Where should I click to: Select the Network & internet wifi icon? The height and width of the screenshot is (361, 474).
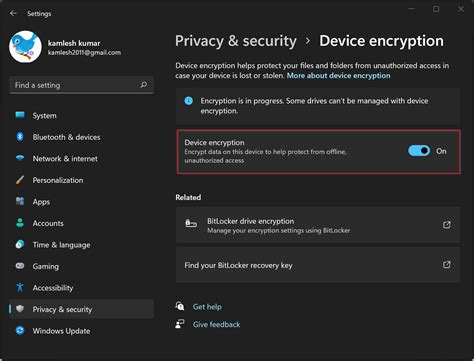coord(20,158)
